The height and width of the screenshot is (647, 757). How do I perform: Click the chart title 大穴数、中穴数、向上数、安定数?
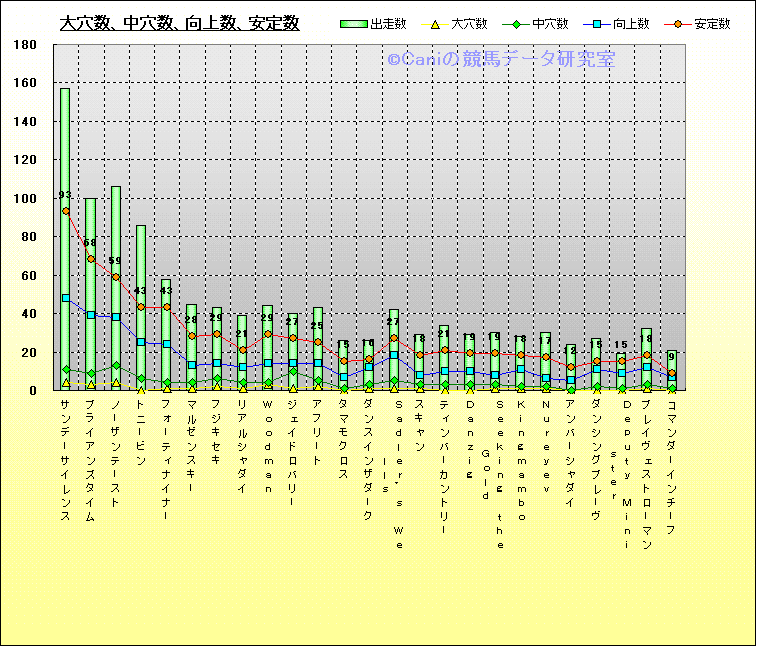point(179,24)
